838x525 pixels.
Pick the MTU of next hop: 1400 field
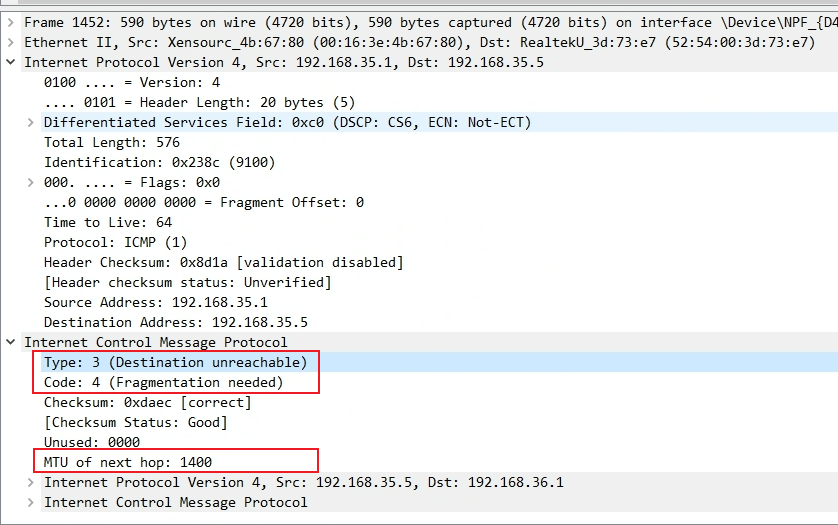coord(128,462)
